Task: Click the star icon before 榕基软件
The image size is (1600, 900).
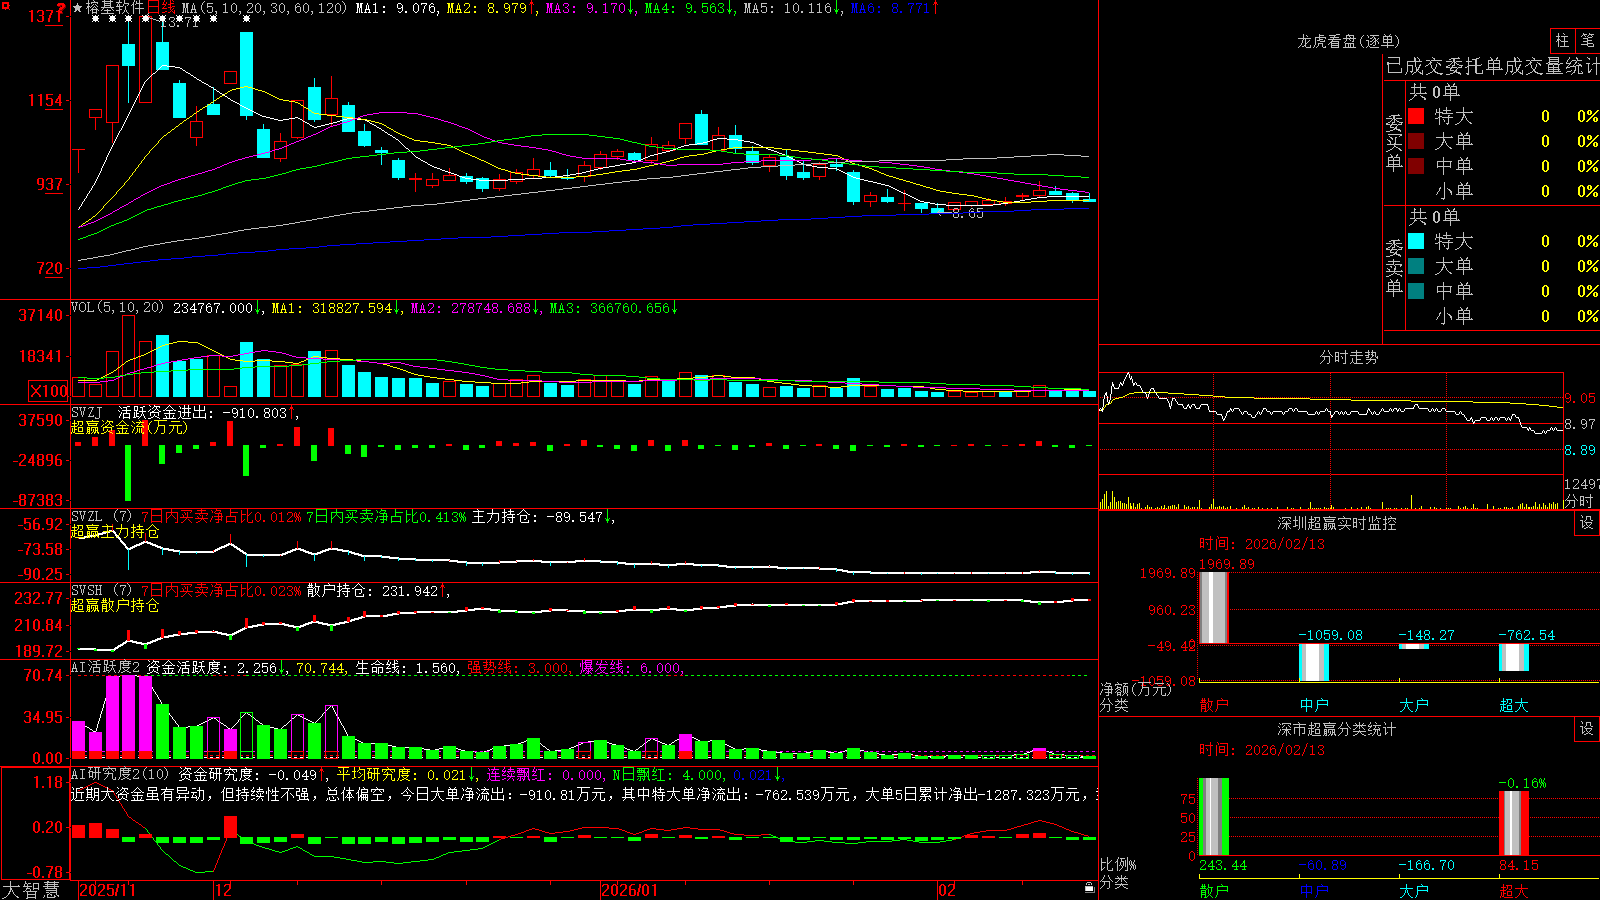Action: 78,8
